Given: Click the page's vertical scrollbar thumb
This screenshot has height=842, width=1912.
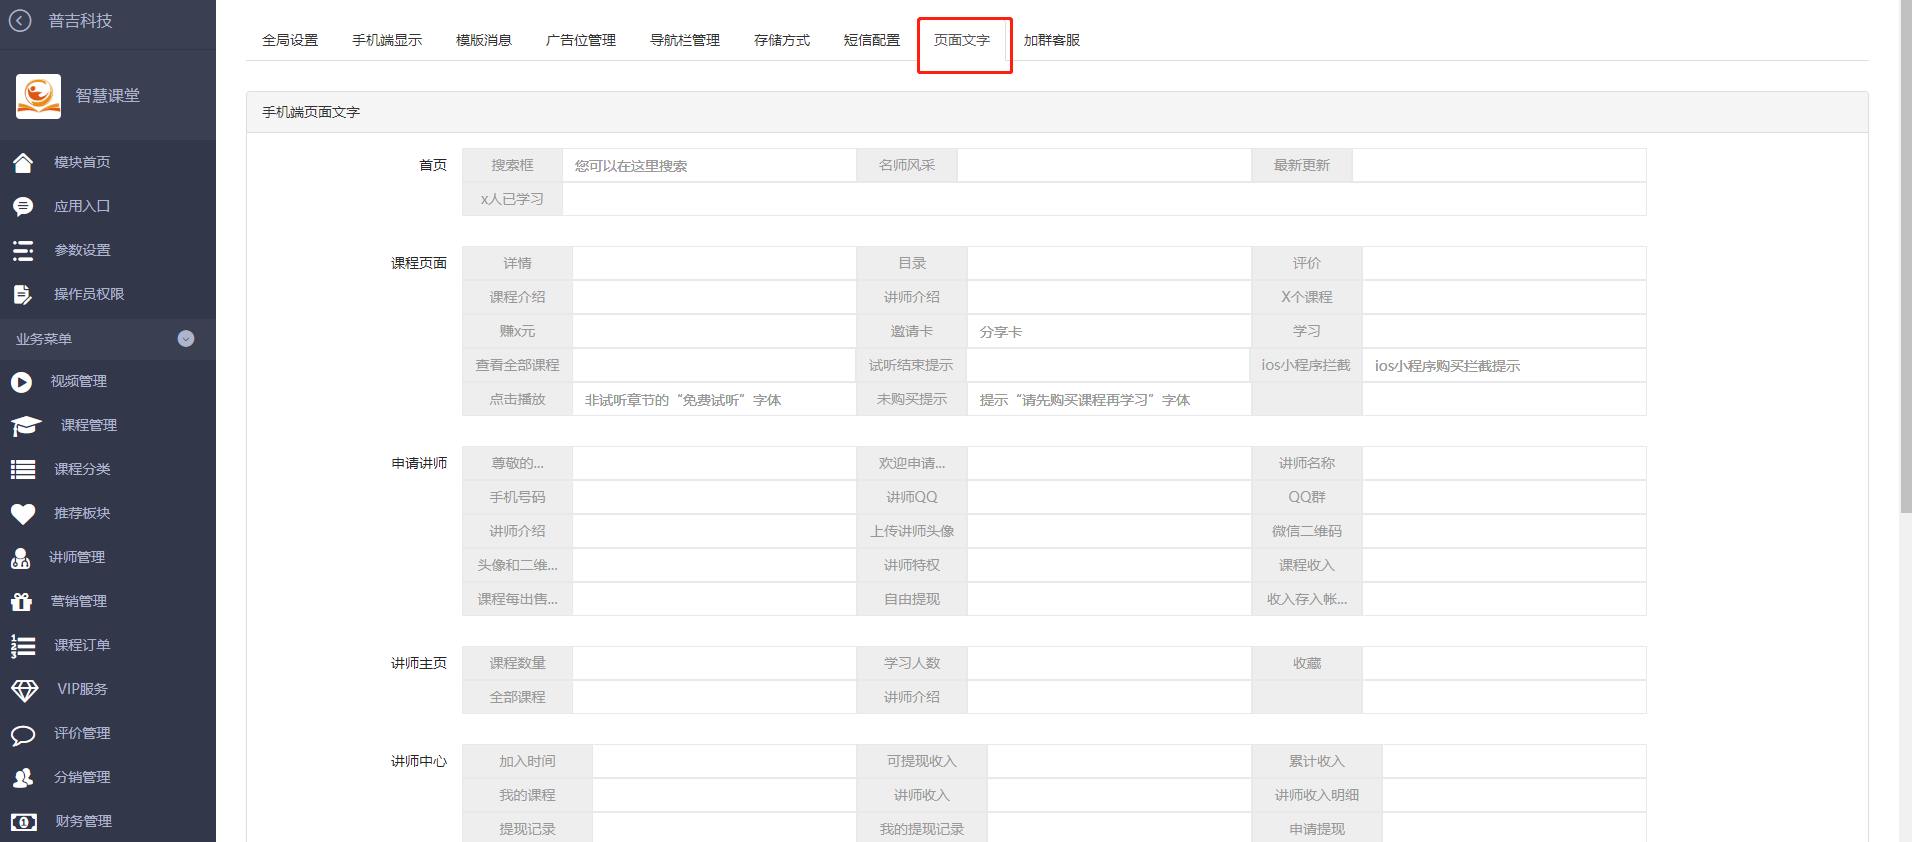Looking at the screenshot, I should pos(1906,256).
